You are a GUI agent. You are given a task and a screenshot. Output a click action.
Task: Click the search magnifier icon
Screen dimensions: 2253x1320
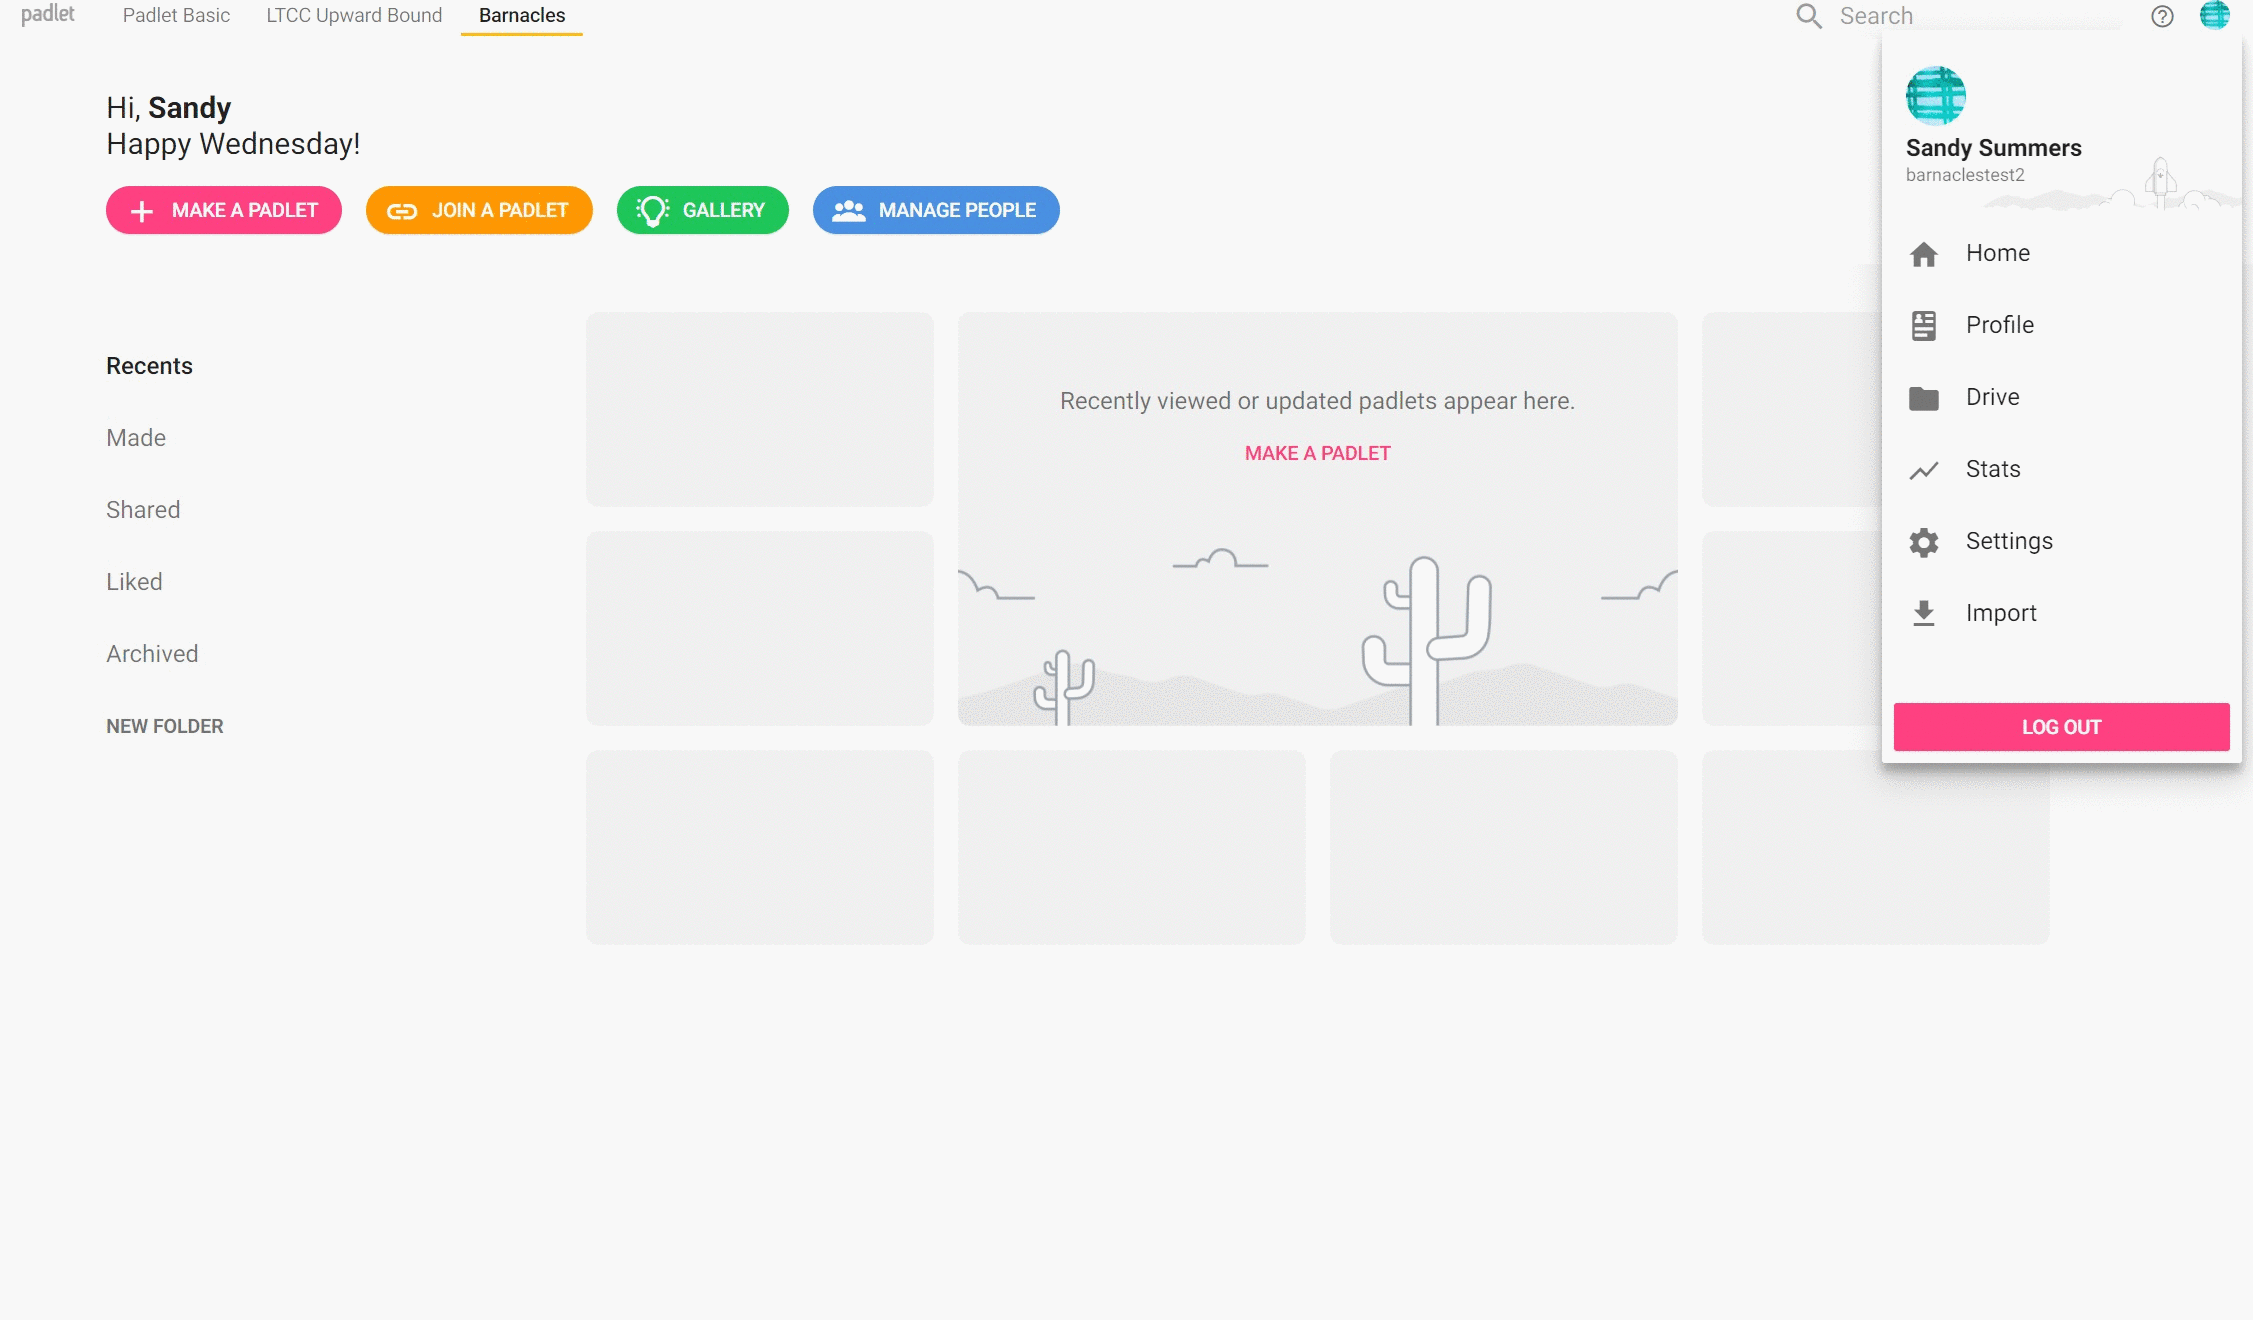(x=1809, y=16)
